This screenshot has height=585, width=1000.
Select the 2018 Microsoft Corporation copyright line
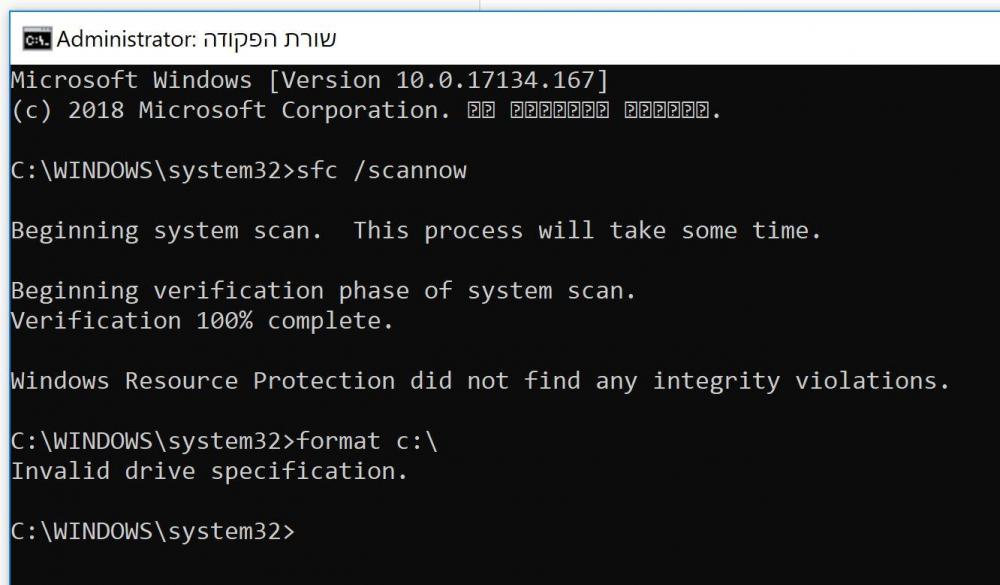pyautogui.click(x=365, y=110)
